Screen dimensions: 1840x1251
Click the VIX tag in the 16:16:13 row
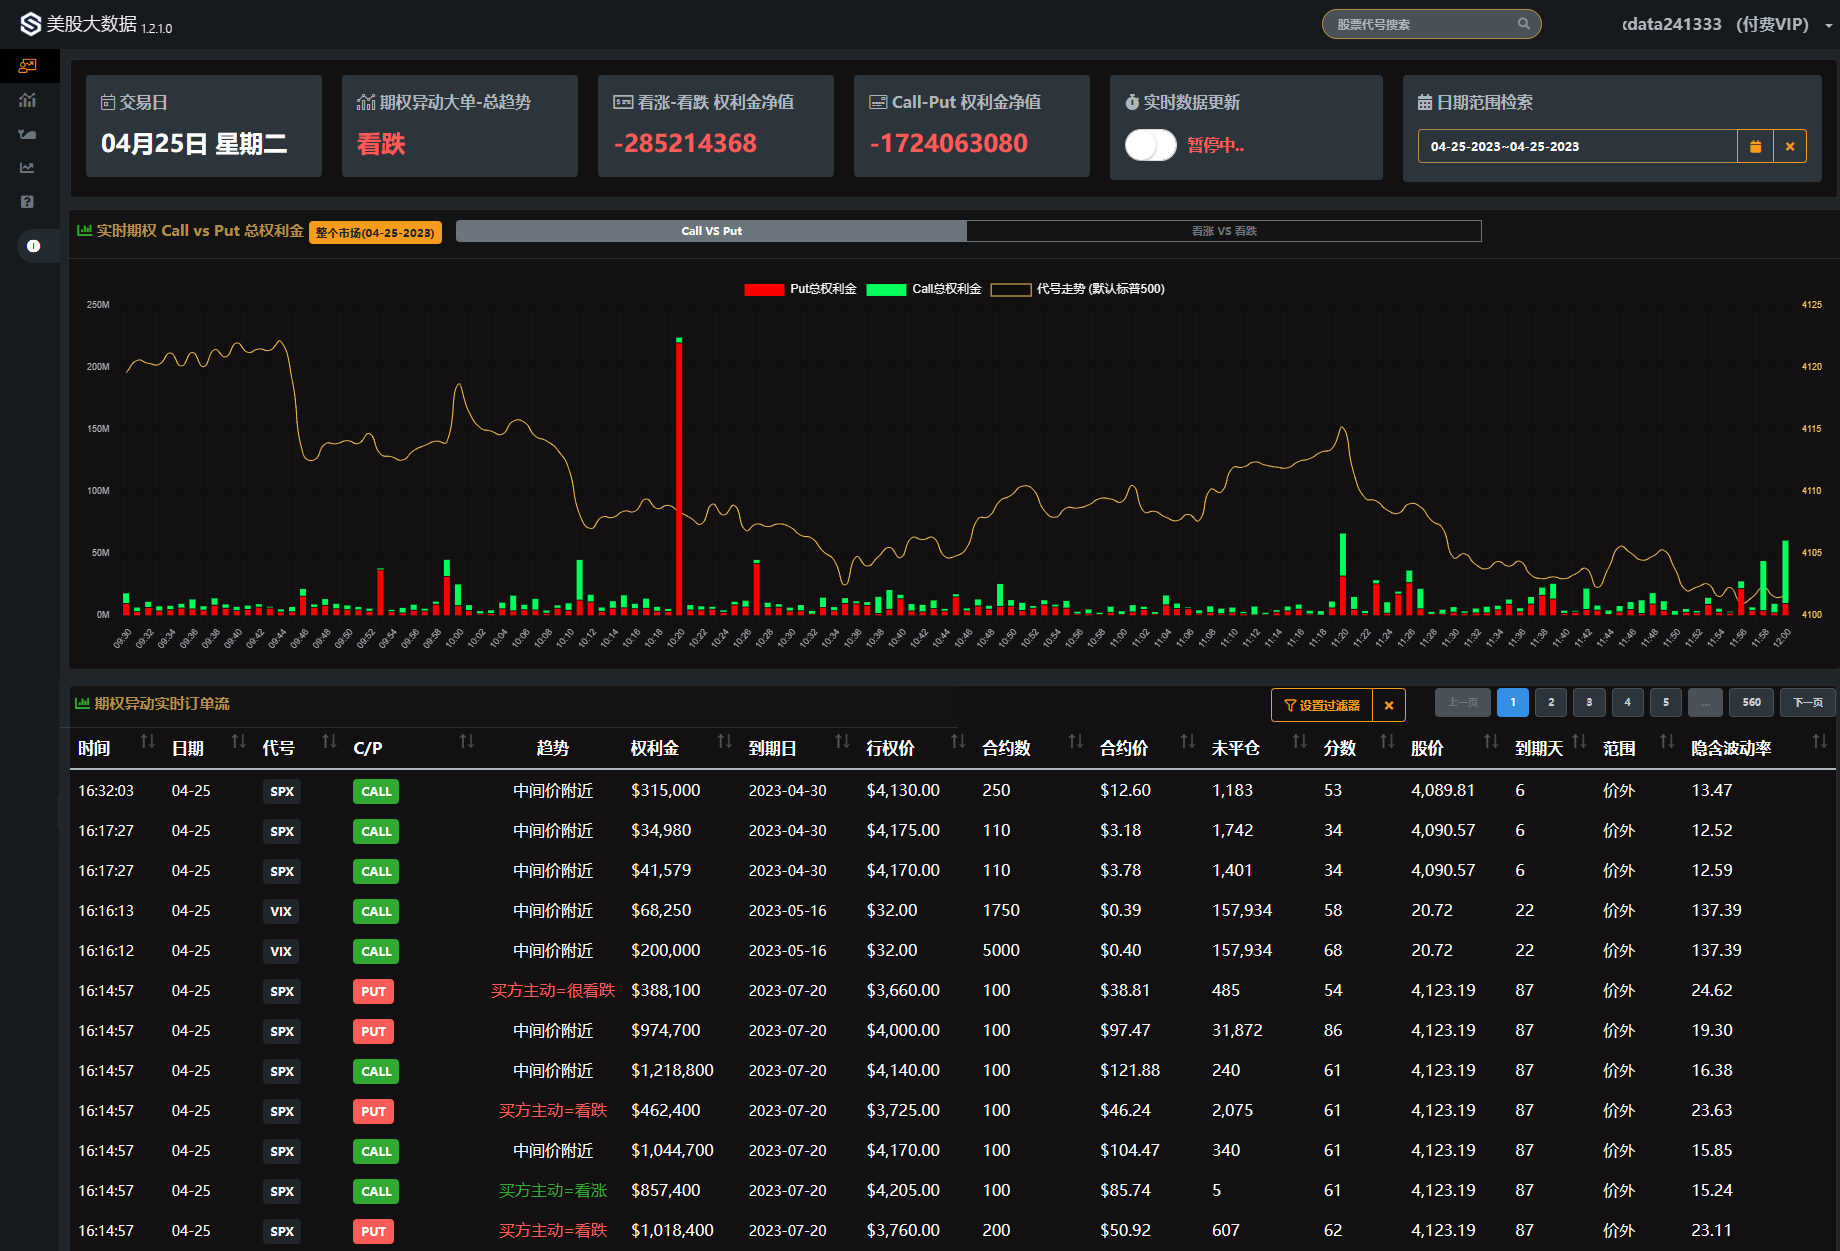pyautogui.click(x=281, y=912)
